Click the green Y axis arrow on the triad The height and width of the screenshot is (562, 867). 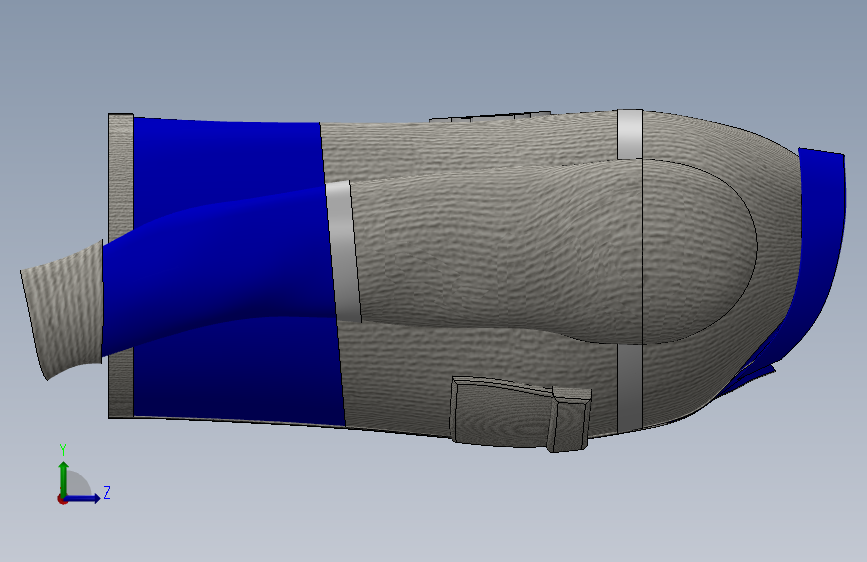(x=64, y=478)
